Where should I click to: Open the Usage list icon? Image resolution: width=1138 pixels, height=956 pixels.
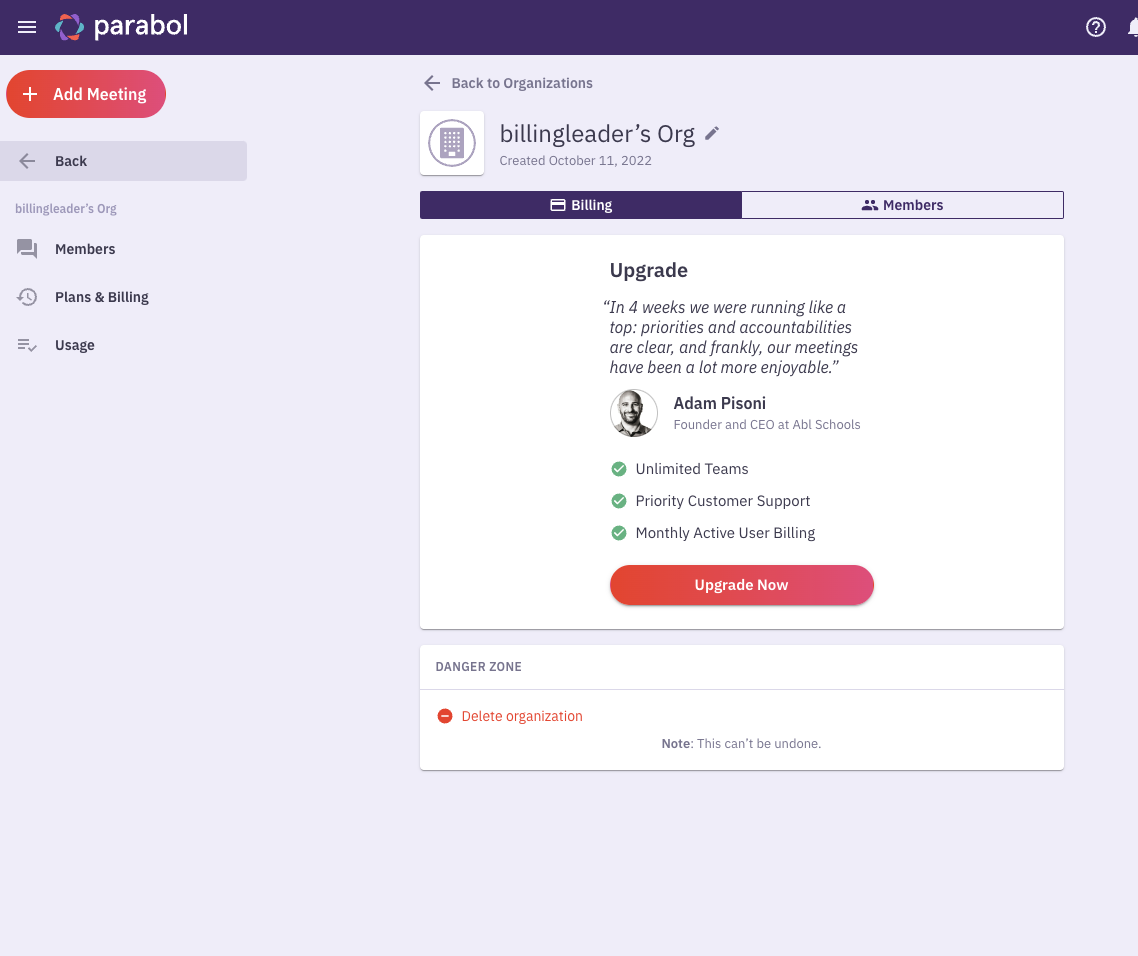27,344
